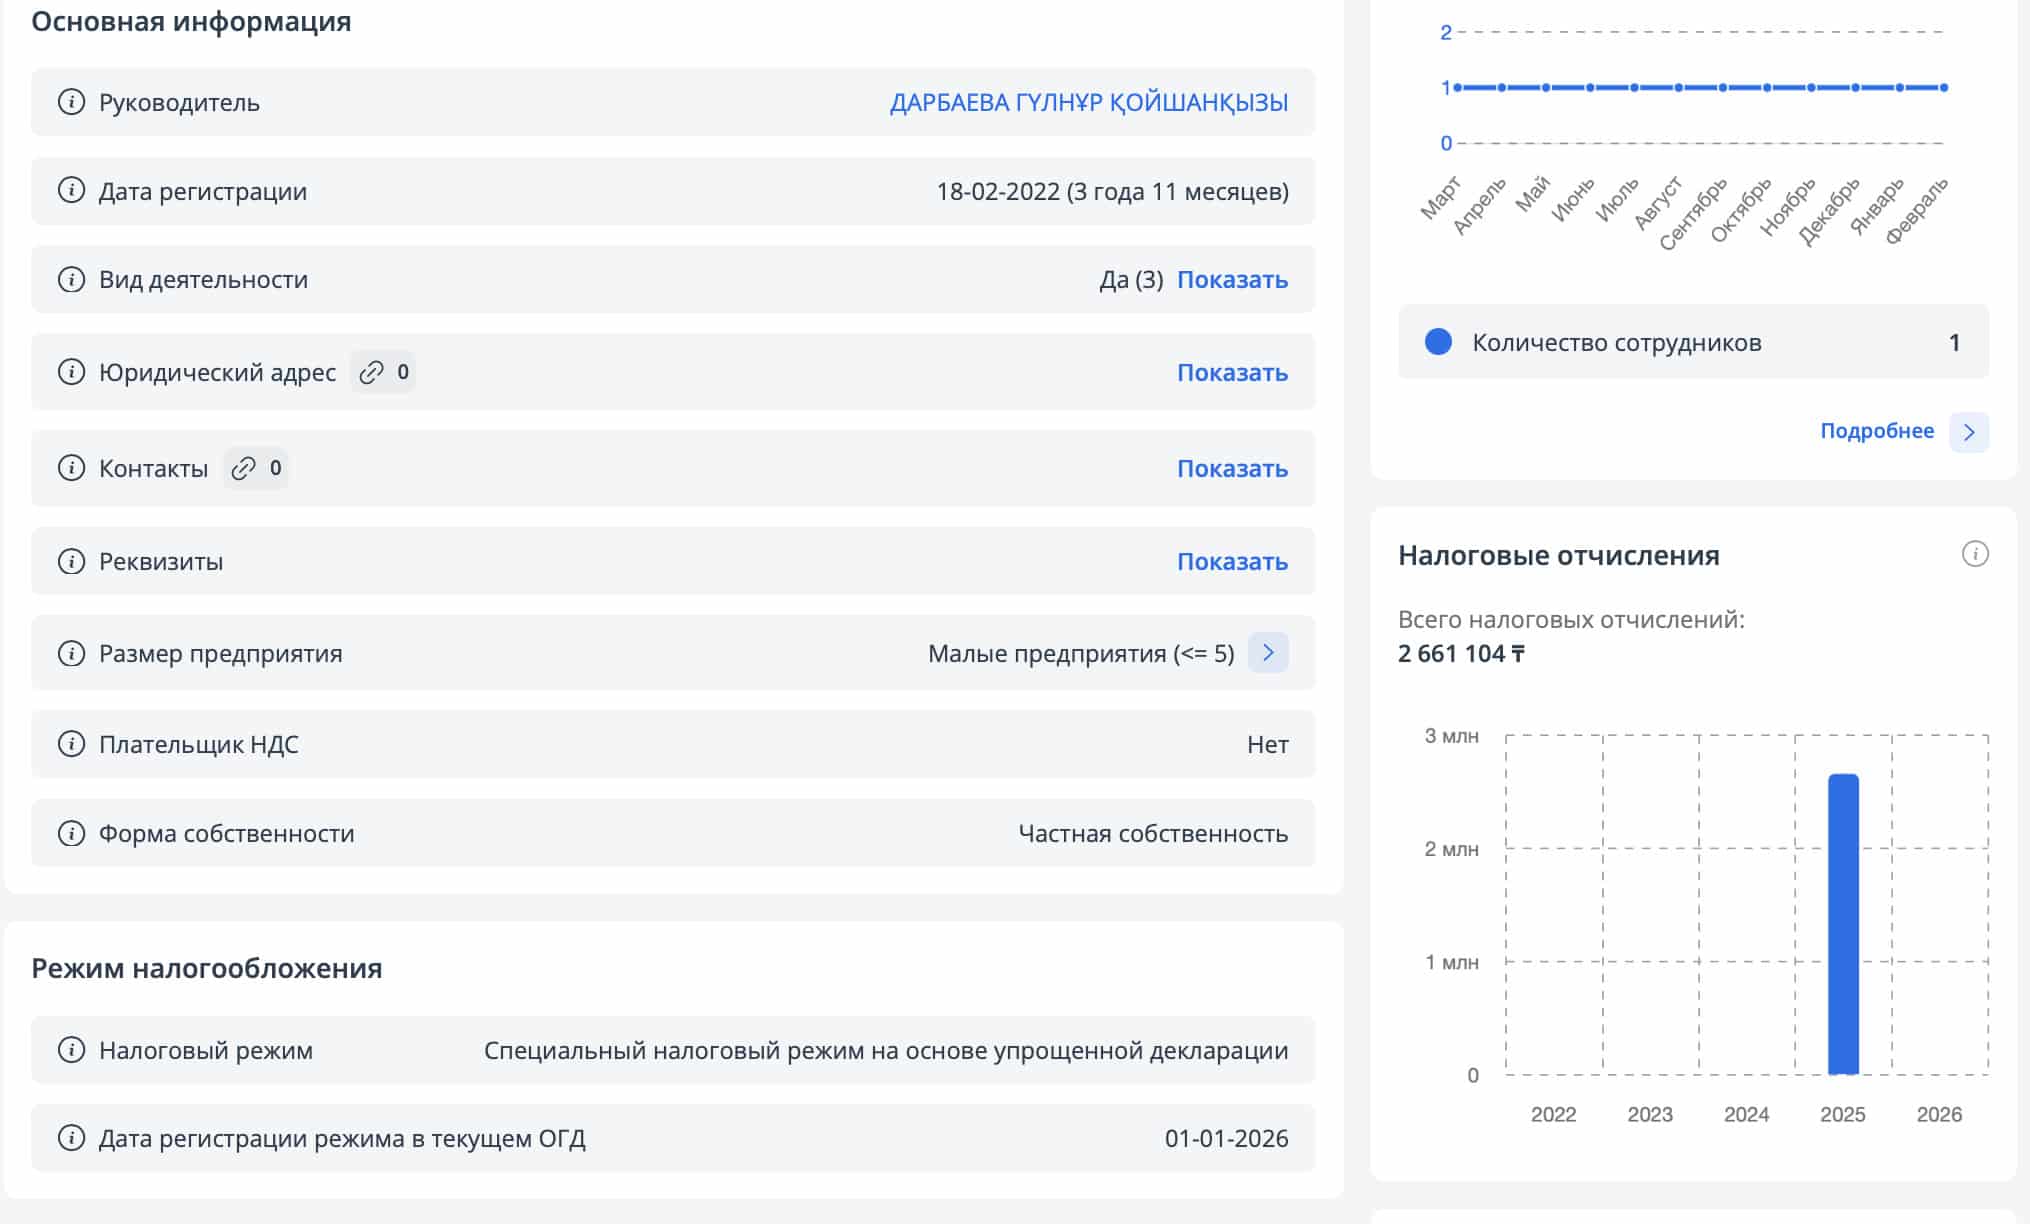The height and width of the screenshot is (1224, 2030).
Task: Expand Размер предприятия chevron arrow
Action: (1268, 653)
